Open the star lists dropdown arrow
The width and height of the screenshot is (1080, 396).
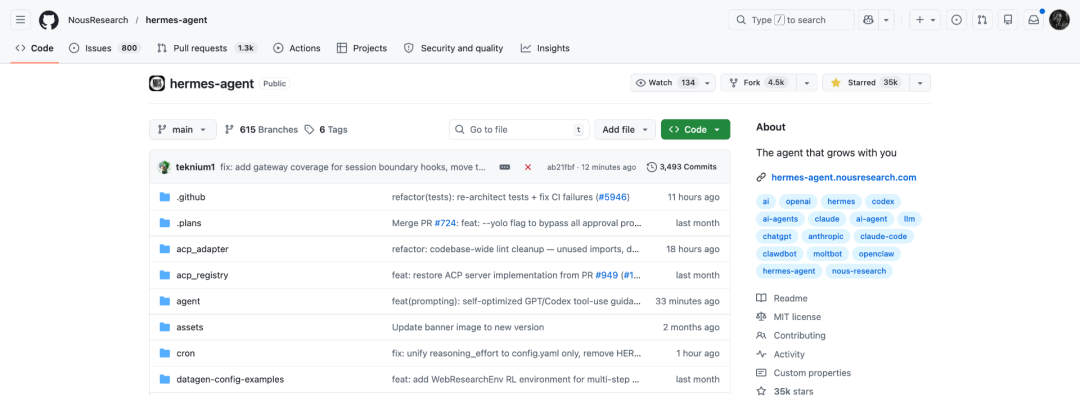(920, 83)
